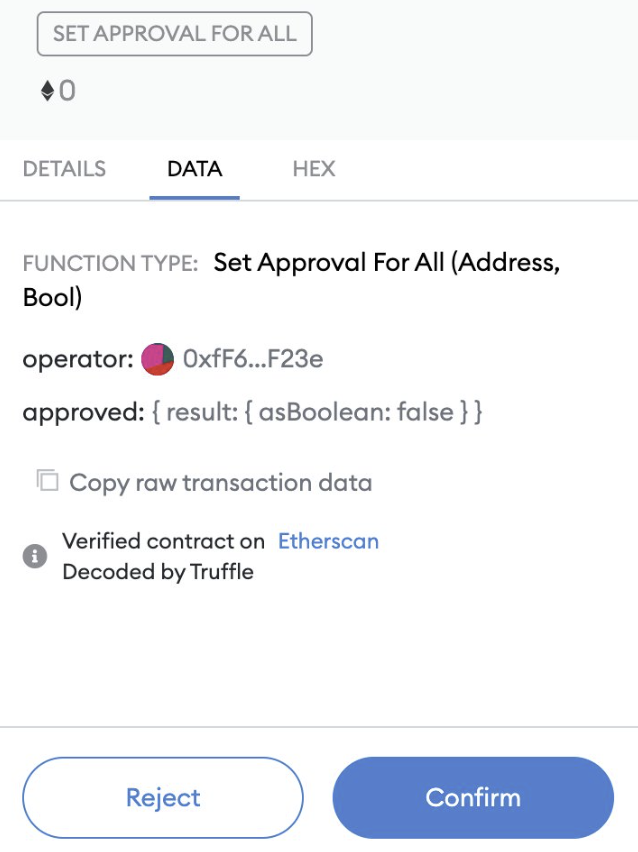Click the info icon beside Verified contract
Screen dimensions: 638x852
[x=35, y=556]
